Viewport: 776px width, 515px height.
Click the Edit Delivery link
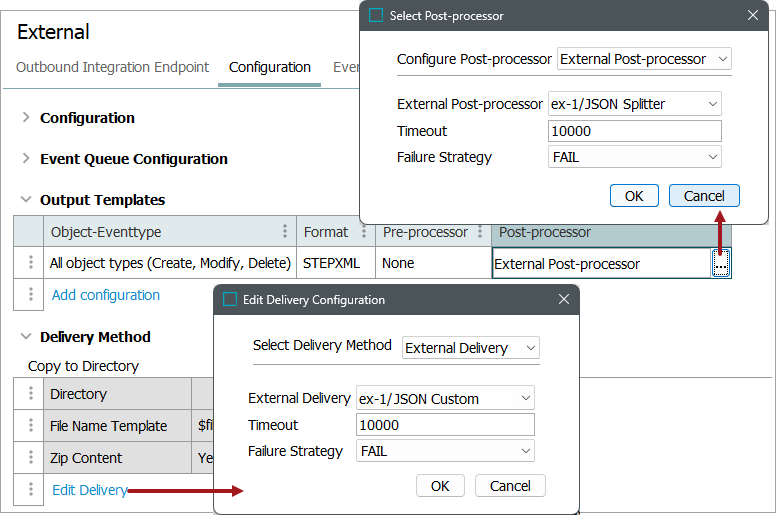click(x=90, y=490)
